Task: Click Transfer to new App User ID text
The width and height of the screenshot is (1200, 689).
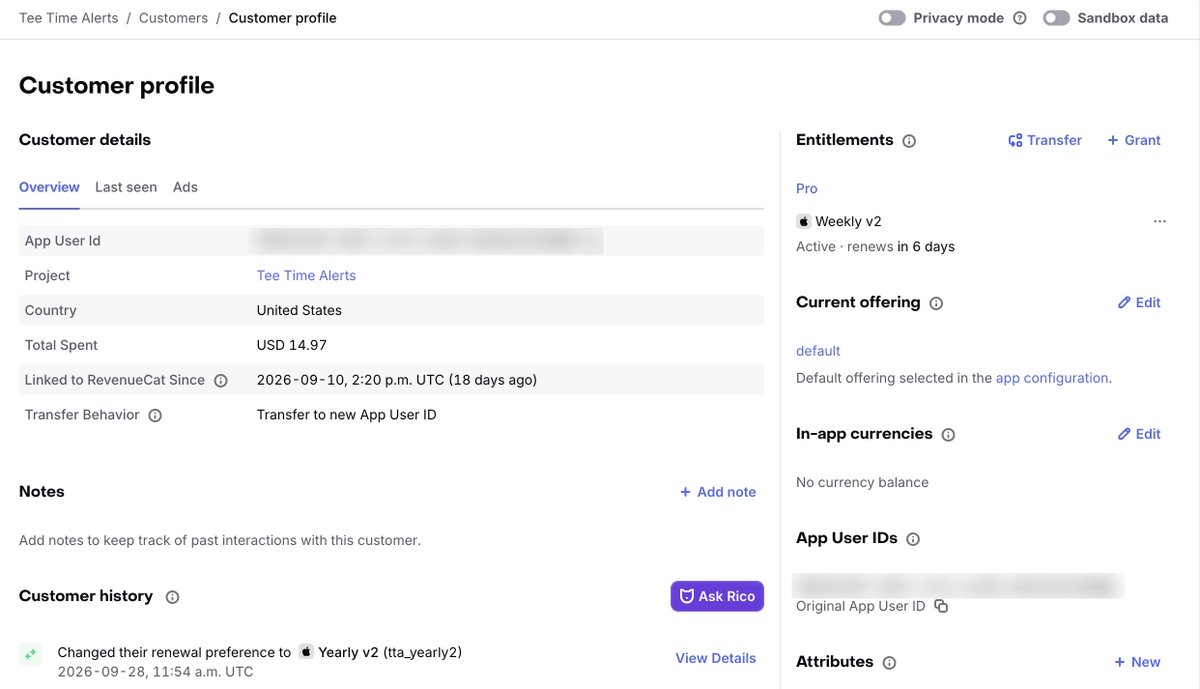Action: coord(347,415)
